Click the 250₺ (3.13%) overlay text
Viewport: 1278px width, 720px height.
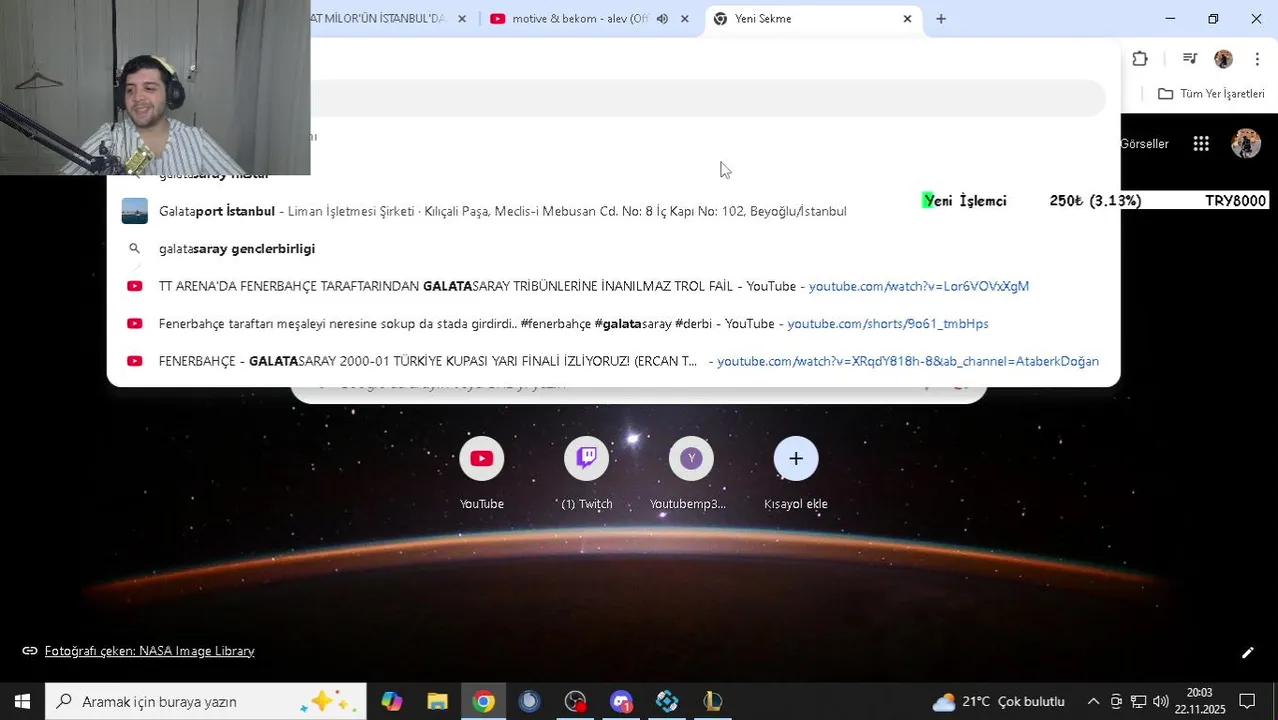(x=1095, y=201)
